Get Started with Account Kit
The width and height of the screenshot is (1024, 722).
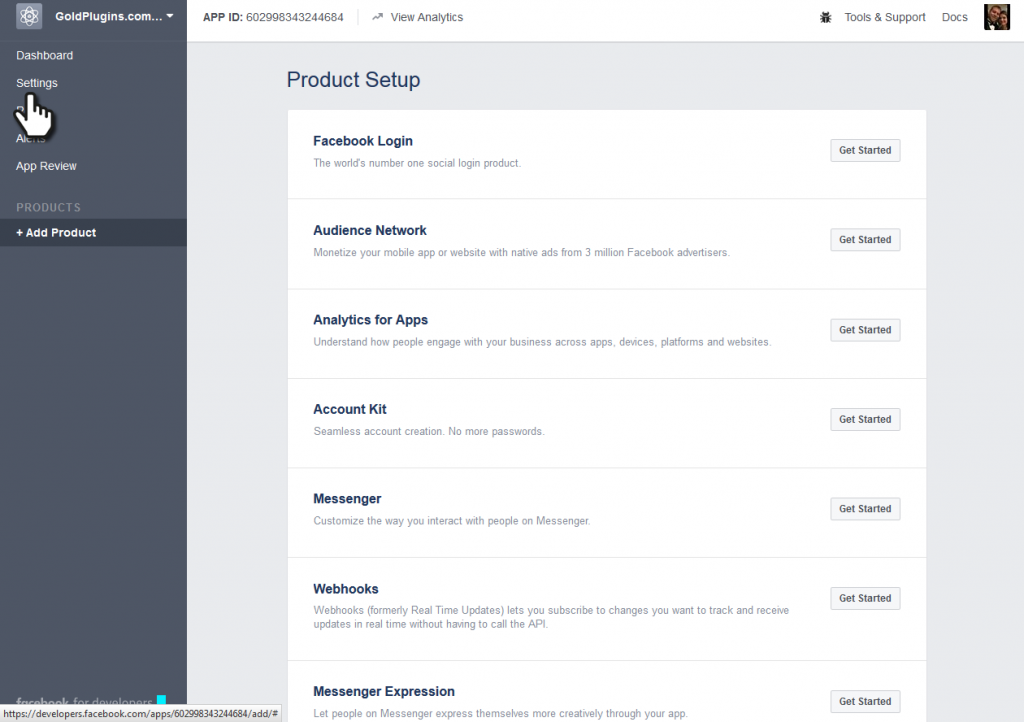864,419
